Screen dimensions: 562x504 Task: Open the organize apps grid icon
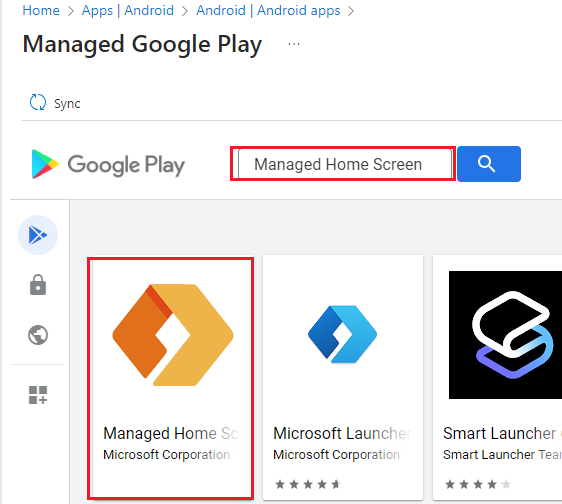[x=38, y=395]
